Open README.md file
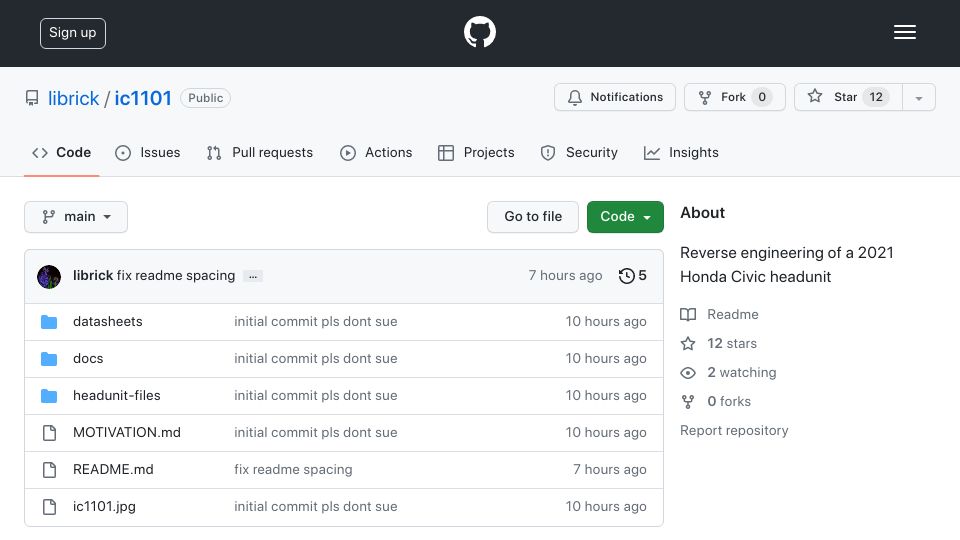 (x=113, y=470)
